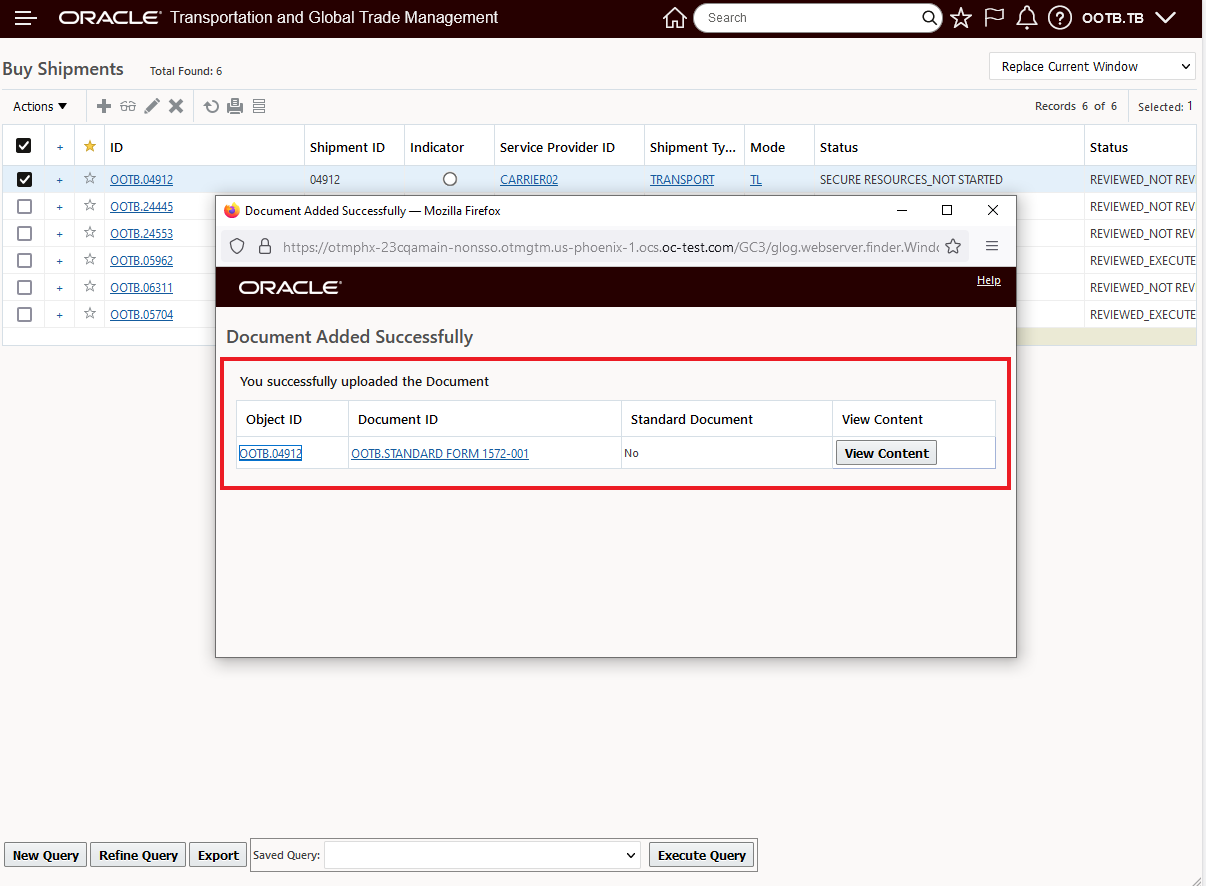Sort by Shipment Type column header

(x=693, y=147)
